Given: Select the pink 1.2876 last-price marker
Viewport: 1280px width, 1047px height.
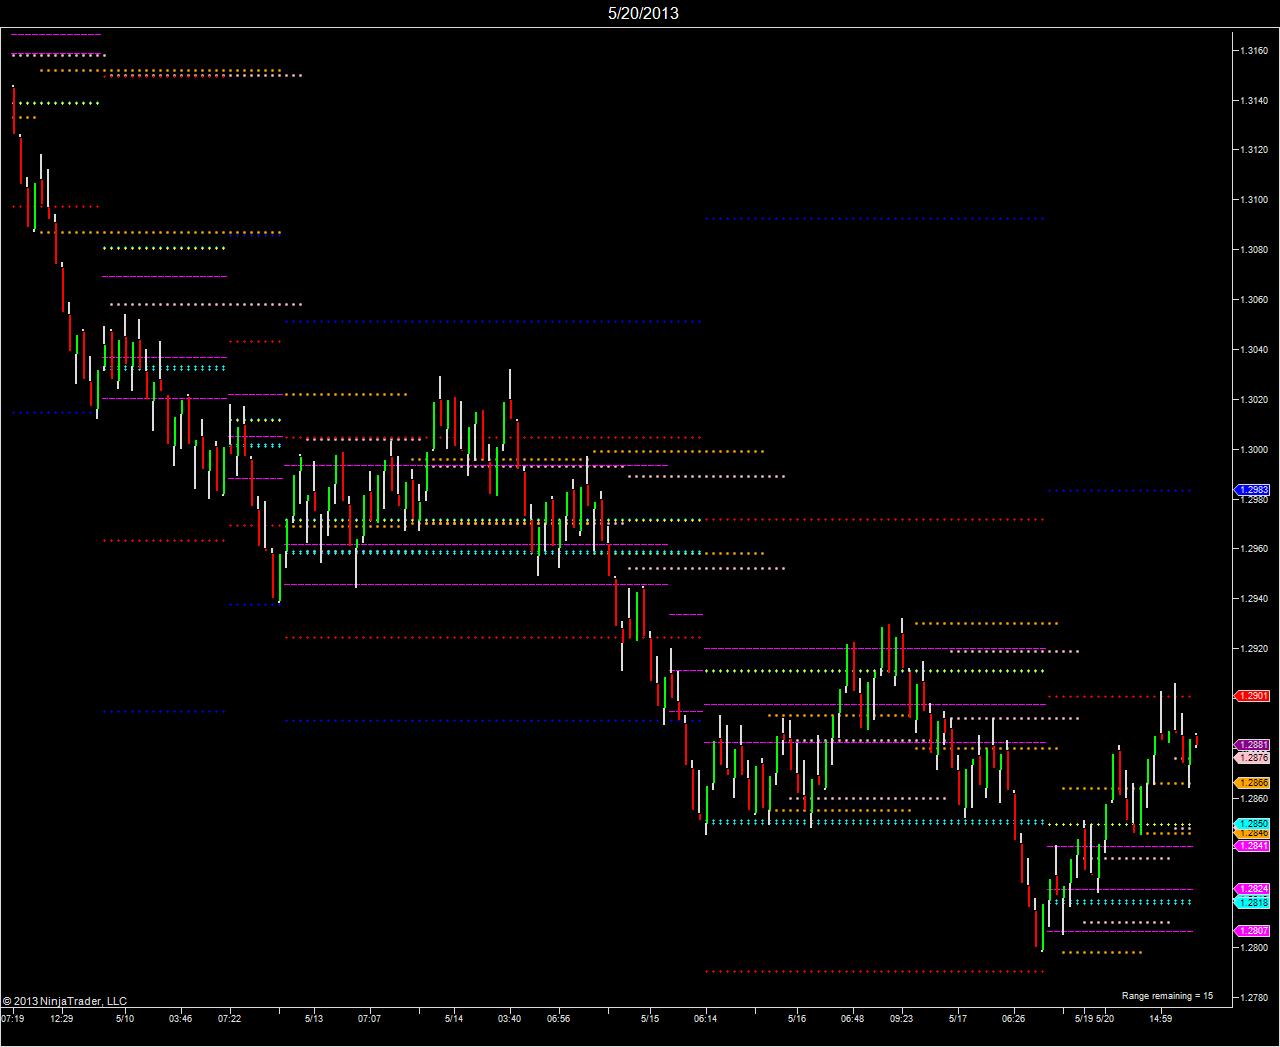Looking at the screenshot, I should pos(1253,758).
